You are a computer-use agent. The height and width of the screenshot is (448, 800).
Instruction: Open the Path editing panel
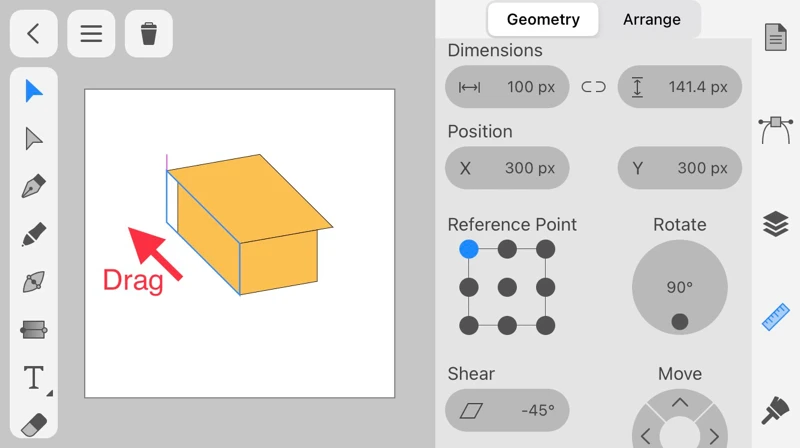776,130
